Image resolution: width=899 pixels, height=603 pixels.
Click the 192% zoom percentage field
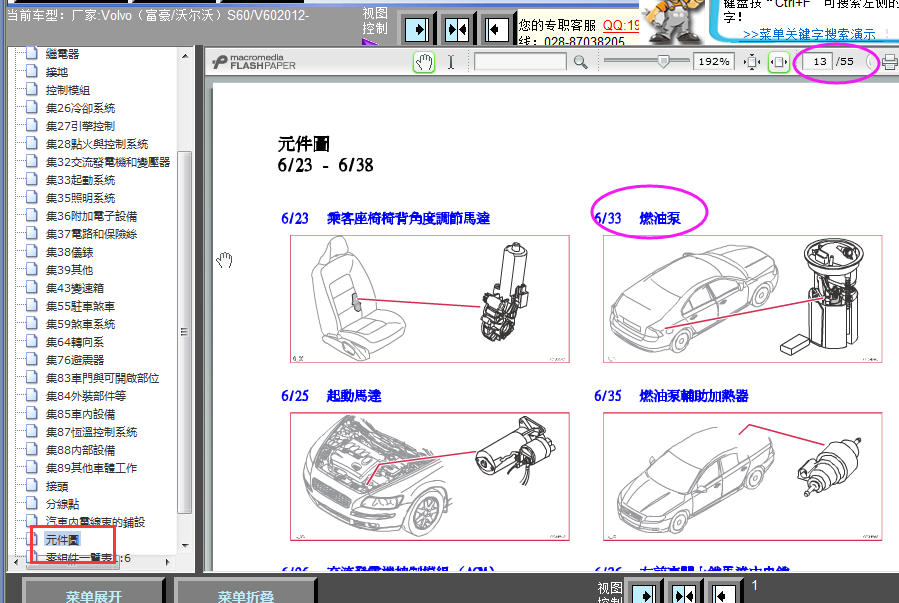tap(714, 61)
